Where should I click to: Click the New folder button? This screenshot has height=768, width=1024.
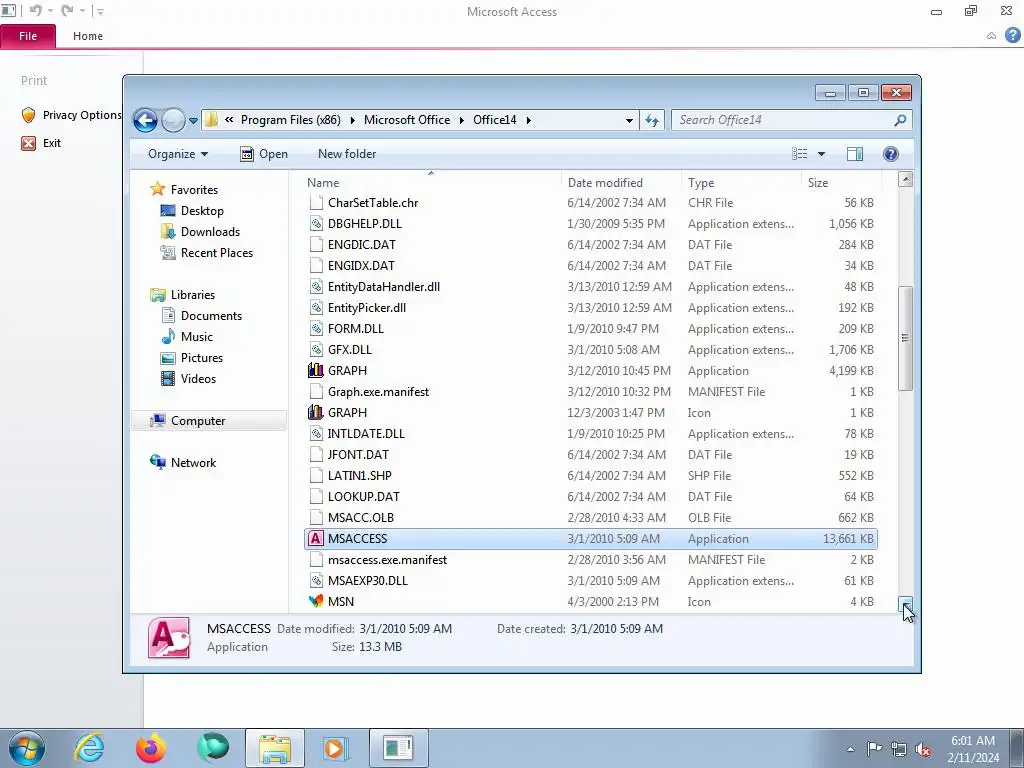click(347, 154)
